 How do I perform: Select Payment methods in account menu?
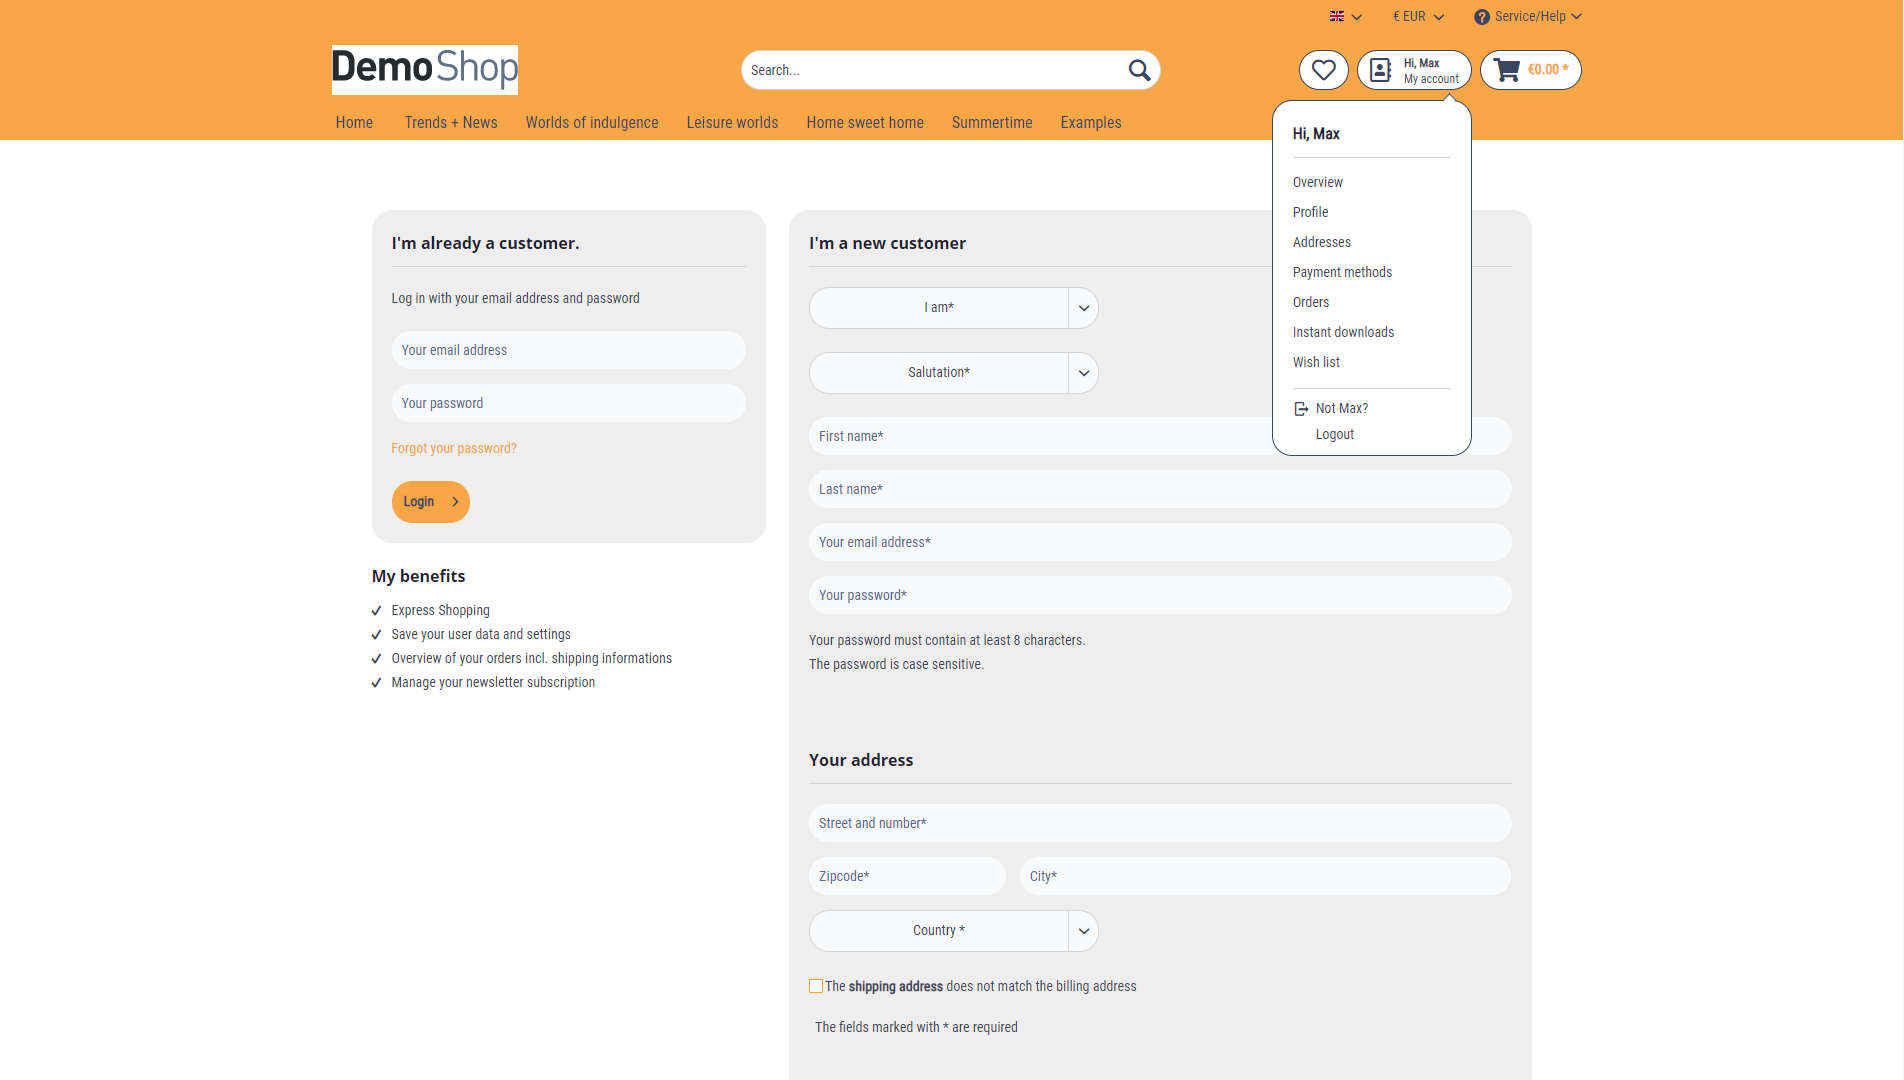tap(1342, 272)
